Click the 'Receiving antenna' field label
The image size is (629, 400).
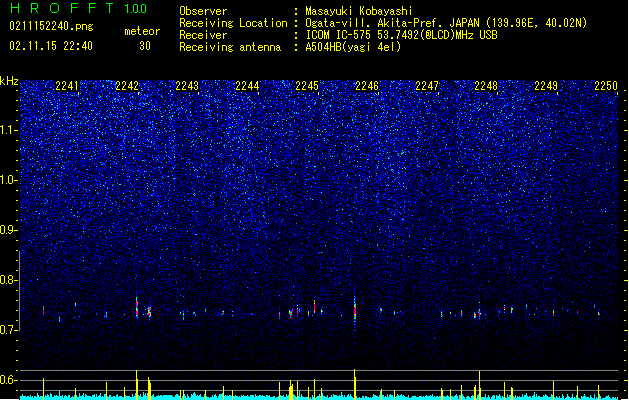click(x=230, y=47)
